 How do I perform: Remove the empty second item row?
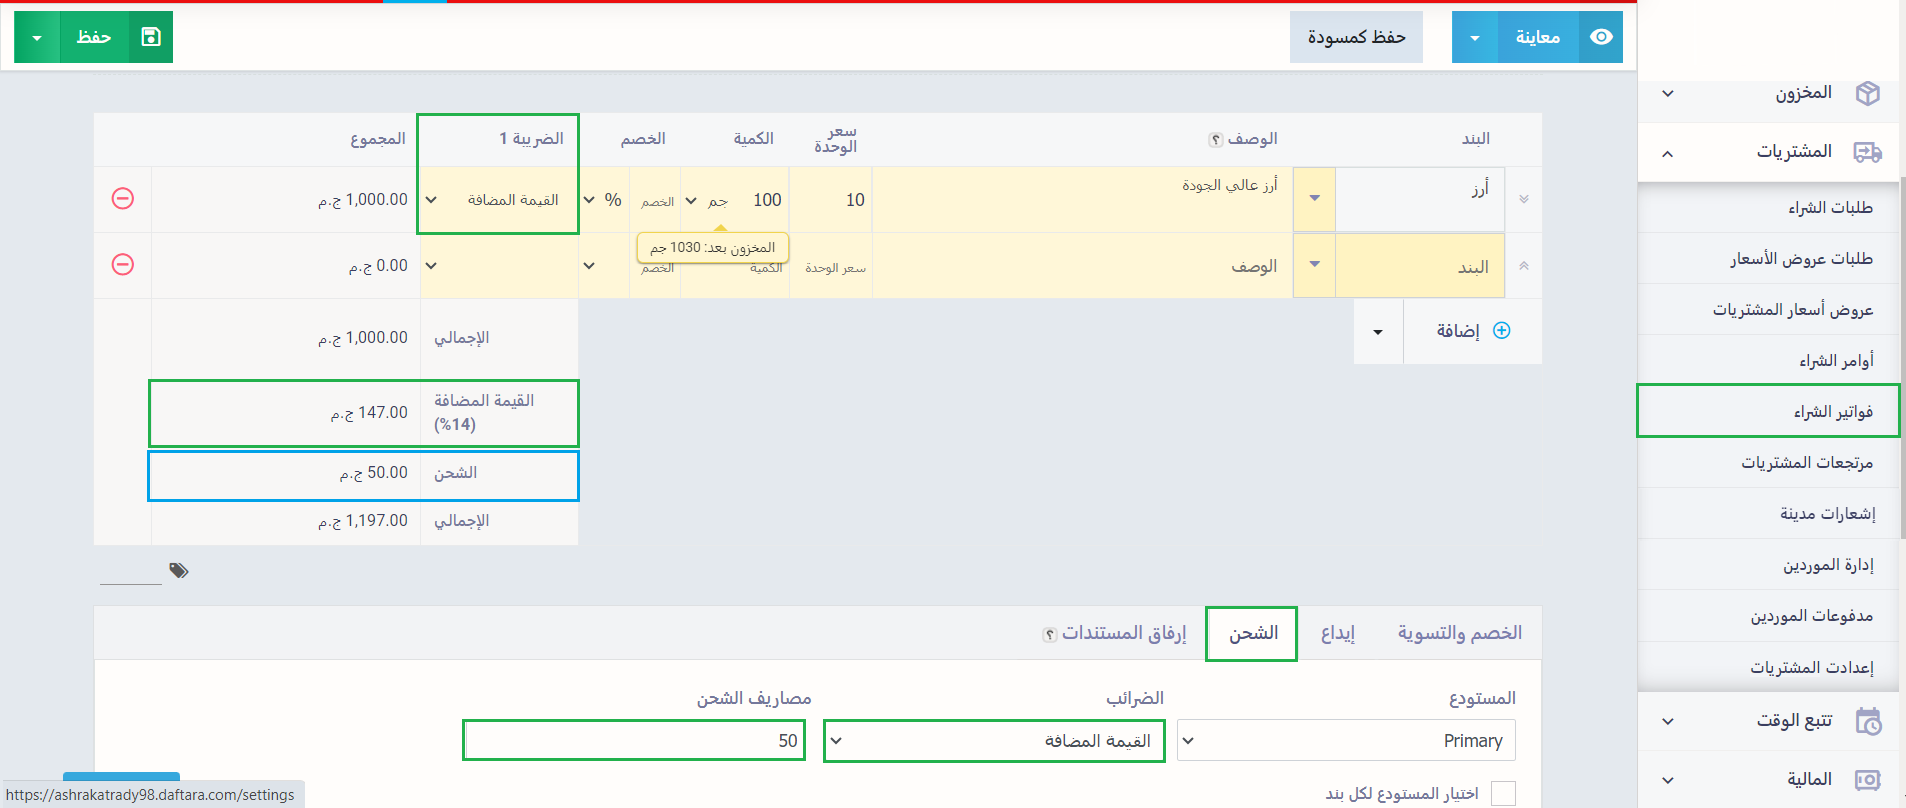(123, 265)
